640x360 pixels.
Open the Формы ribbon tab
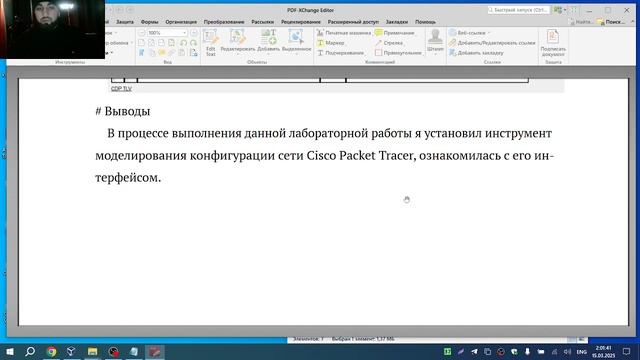(x=149, y=22)
